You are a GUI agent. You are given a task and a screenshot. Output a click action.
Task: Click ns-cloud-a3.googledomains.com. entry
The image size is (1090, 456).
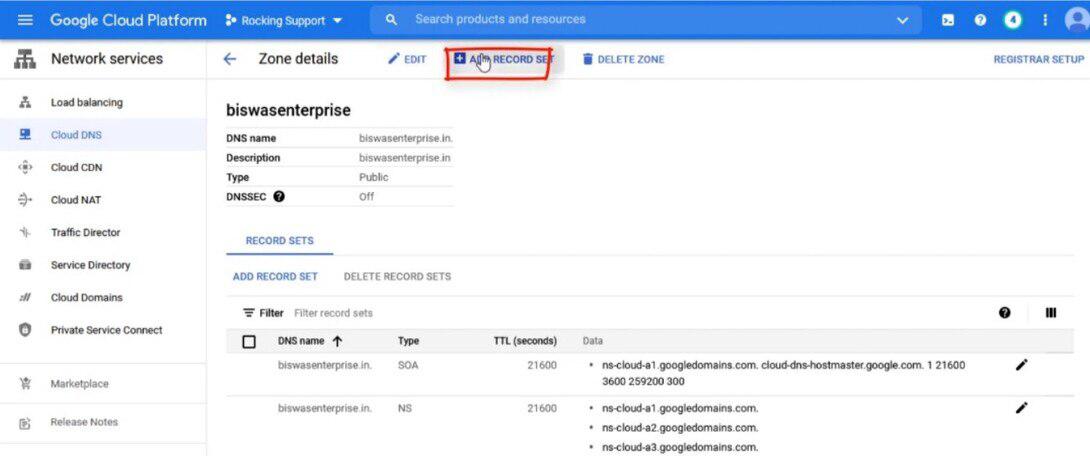pos(680,447)
